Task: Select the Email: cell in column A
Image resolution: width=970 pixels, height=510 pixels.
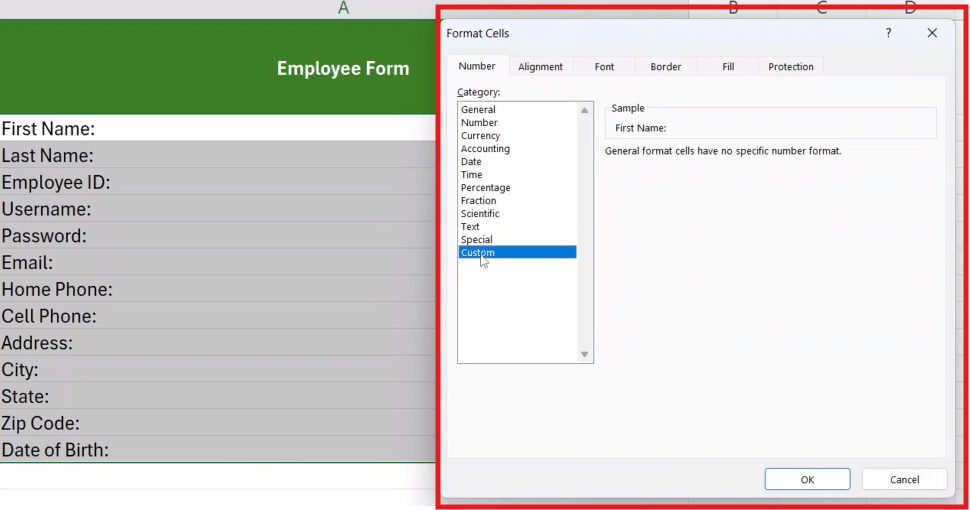Action: point(218,262)
